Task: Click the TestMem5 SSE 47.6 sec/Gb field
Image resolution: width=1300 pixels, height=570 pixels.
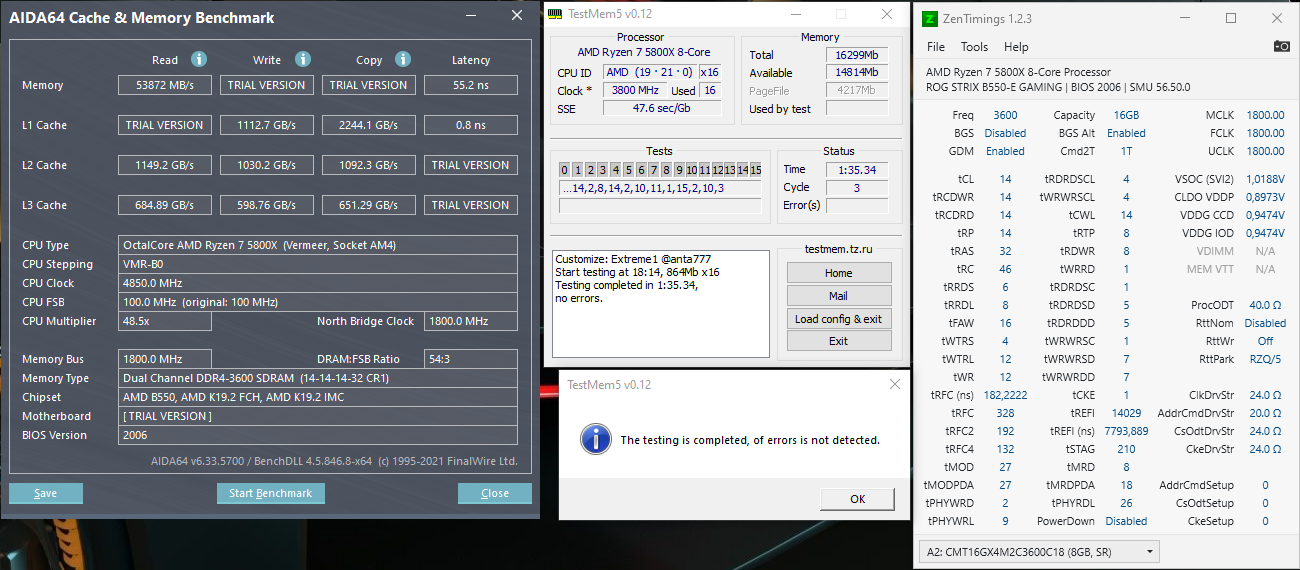Action: pos(661,108)
